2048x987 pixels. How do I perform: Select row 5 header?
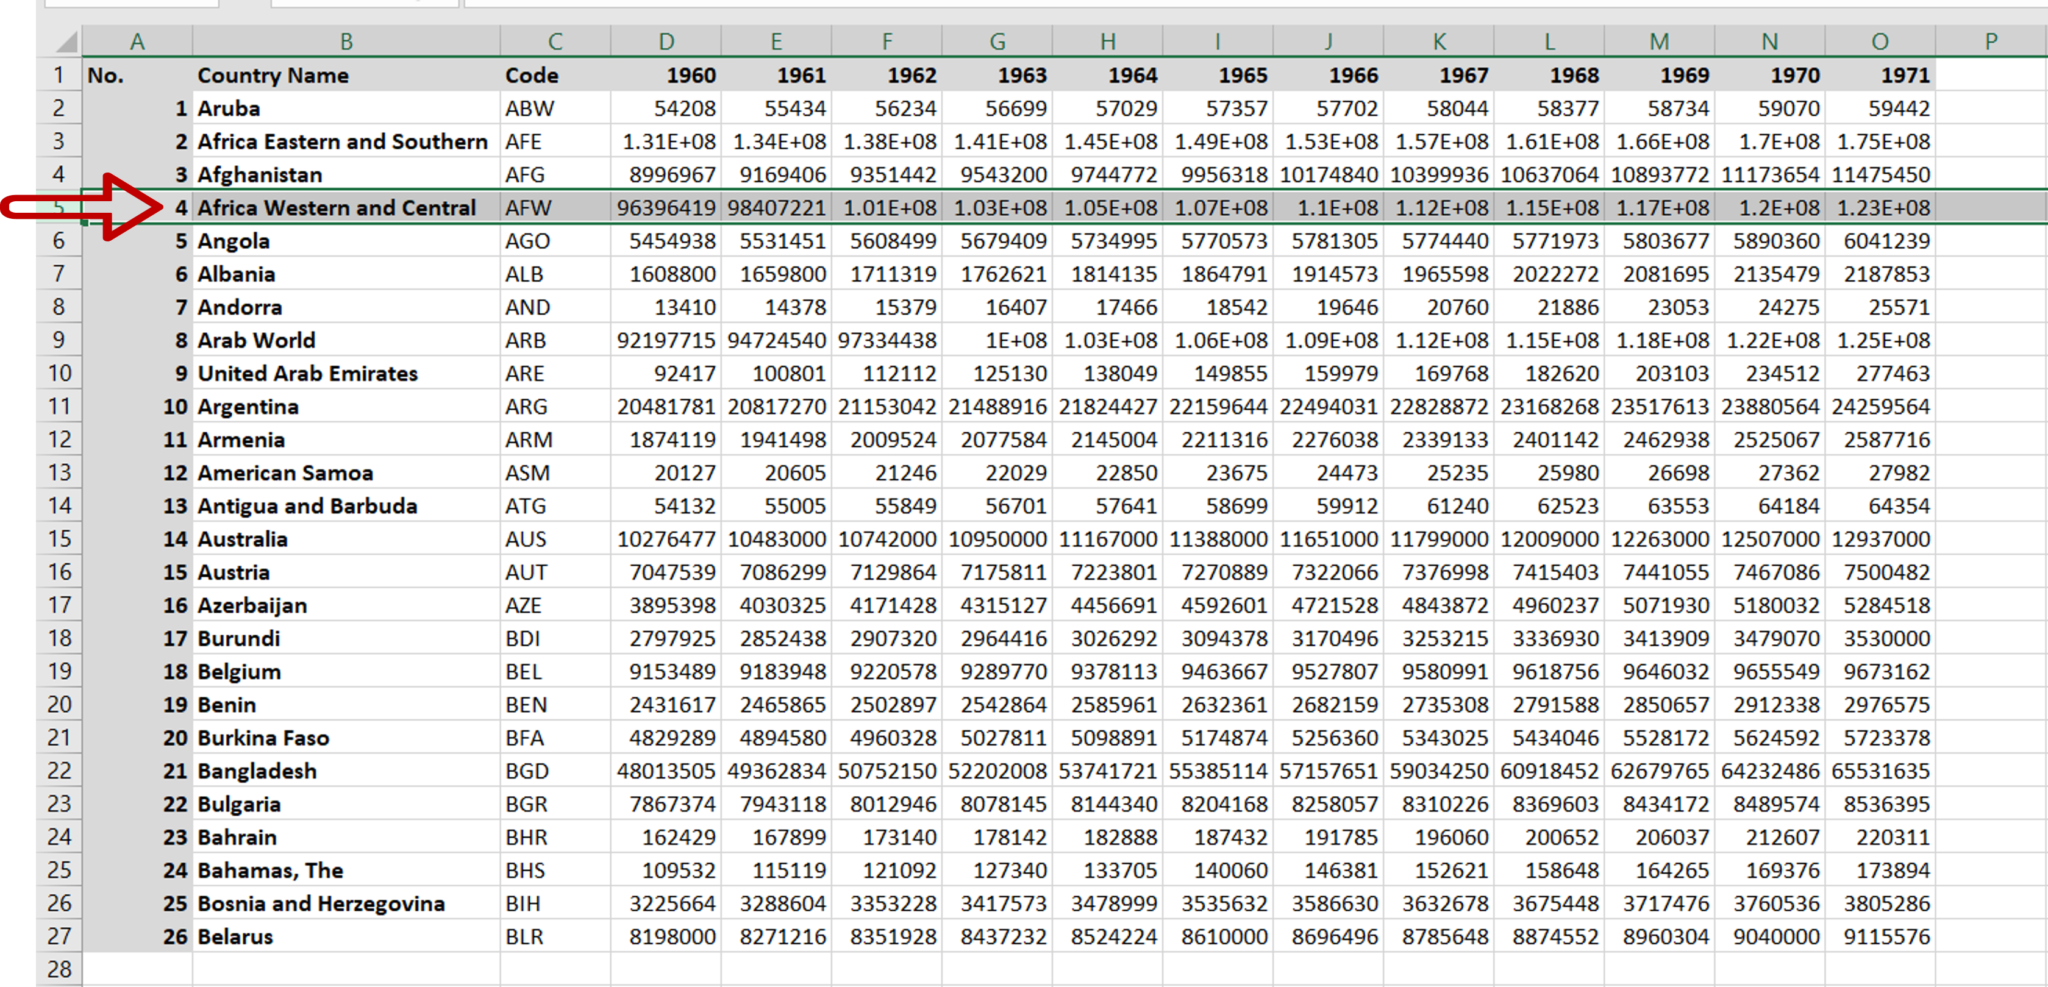(x=58, y=207)
